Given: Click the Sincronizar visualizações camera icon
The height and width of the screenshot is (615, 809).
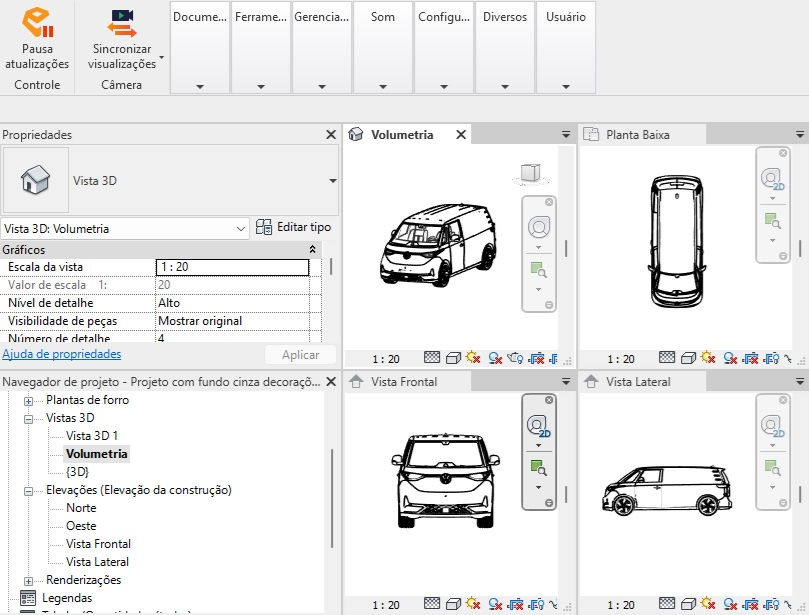Looking at the screenshot, I should [122, 18].
